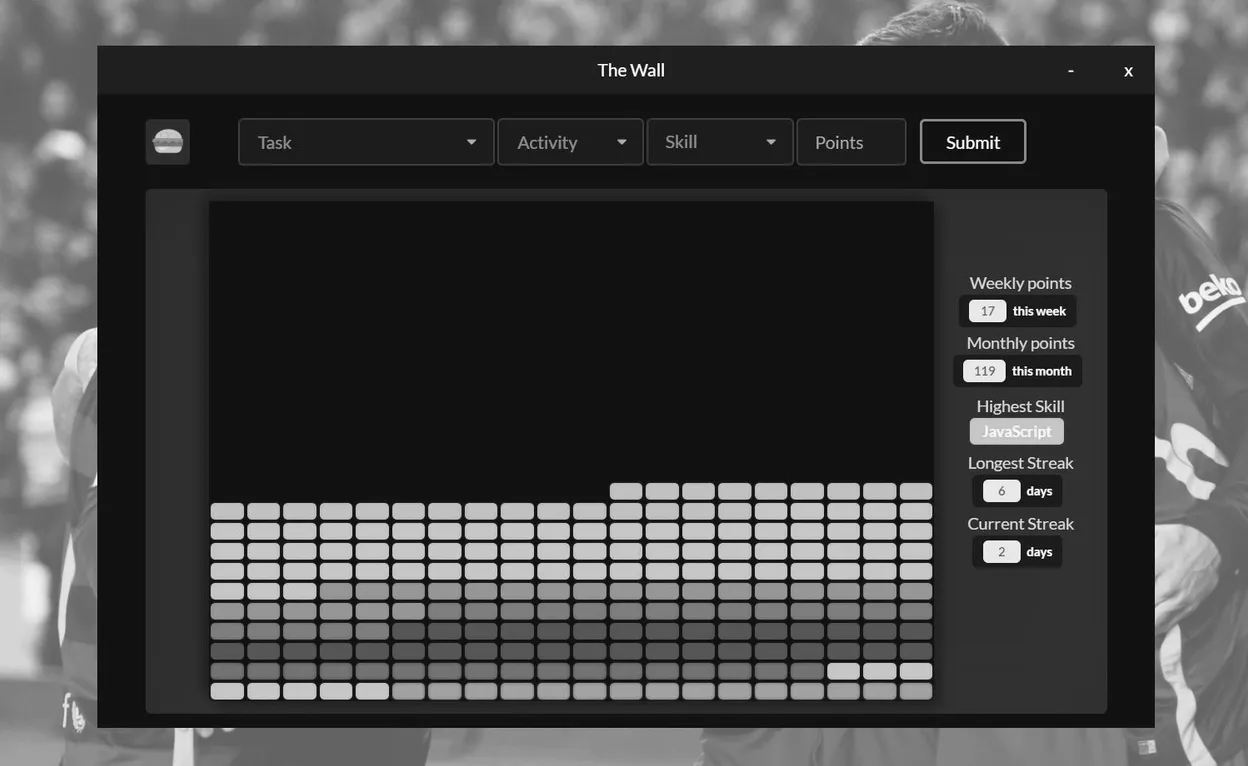Click the Submit button

pyautogui.click(x=973, y=142)
